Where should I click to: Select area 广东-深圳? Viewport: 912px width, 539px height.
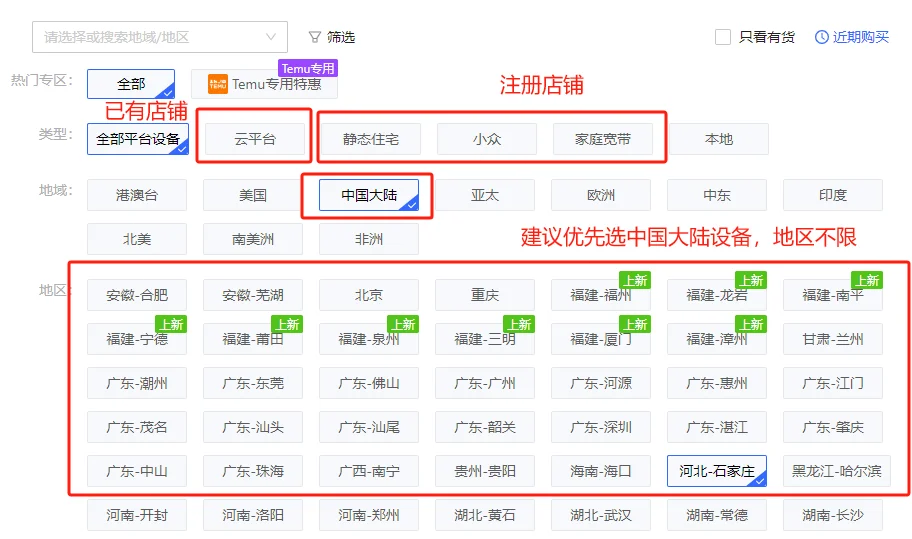[x=601, y=427]
